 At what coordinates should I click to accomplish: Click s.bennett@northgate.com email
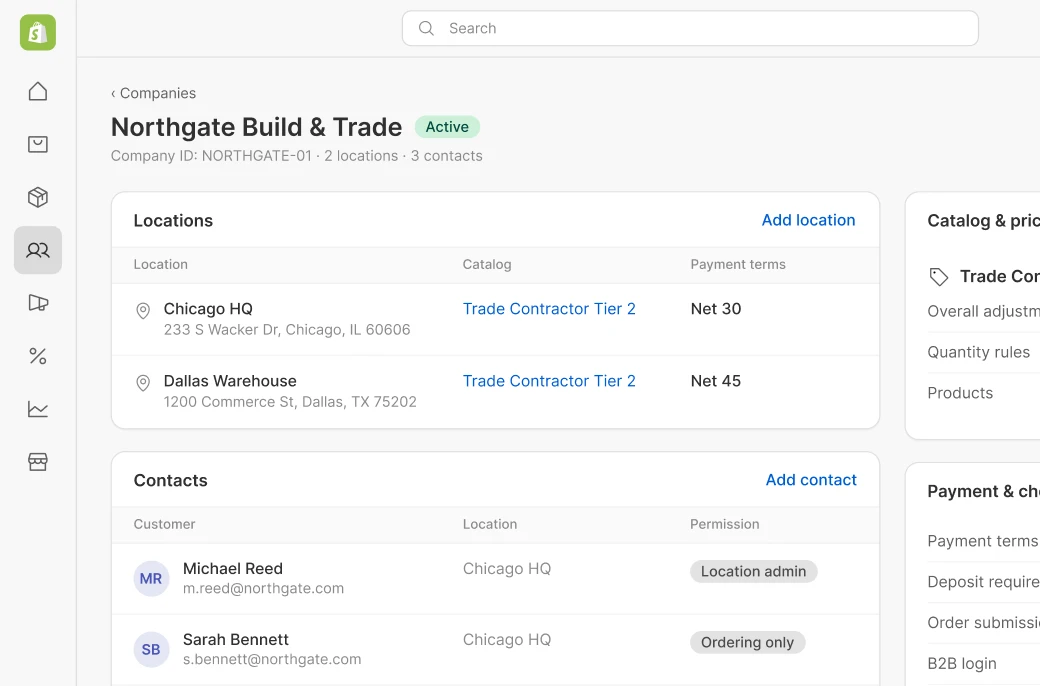[x=272, y=659]
